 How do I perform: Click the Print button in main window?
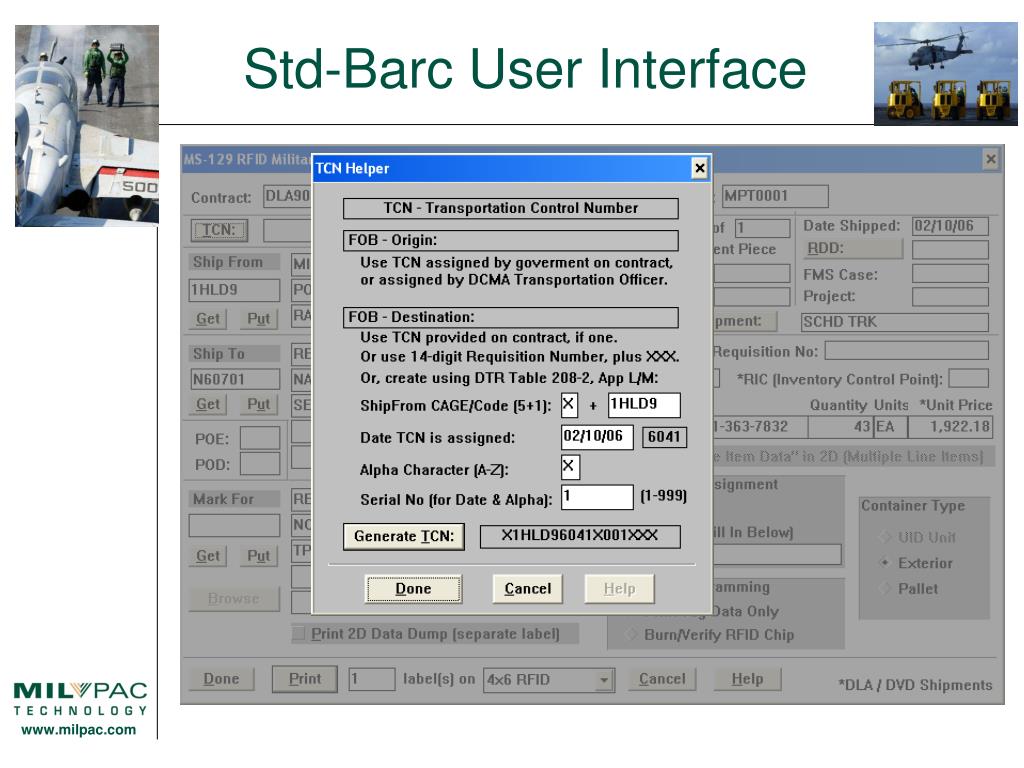pos(305,679)
